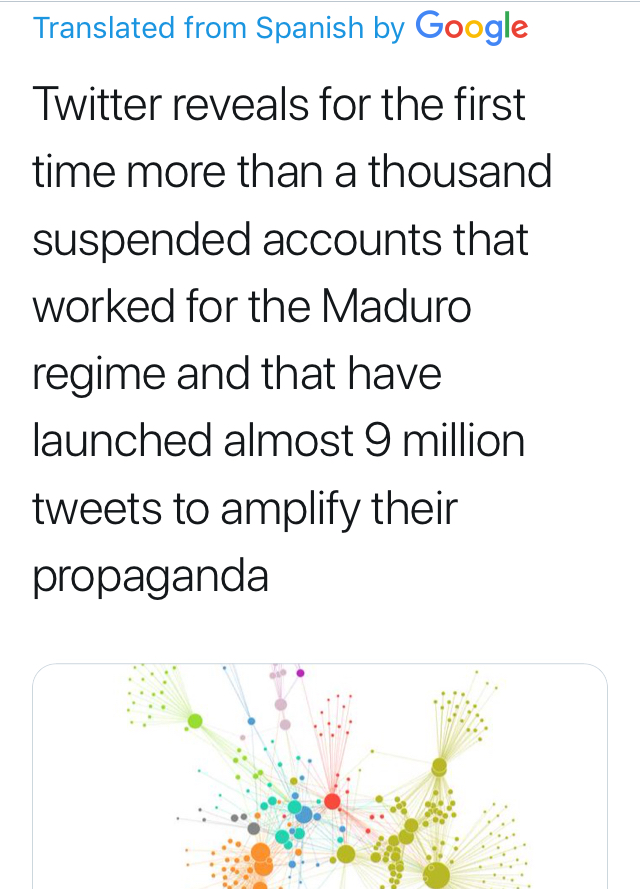Open the network graph image thumbnail
This screenshot has width=640, height=889.
[x=320, y=776]
